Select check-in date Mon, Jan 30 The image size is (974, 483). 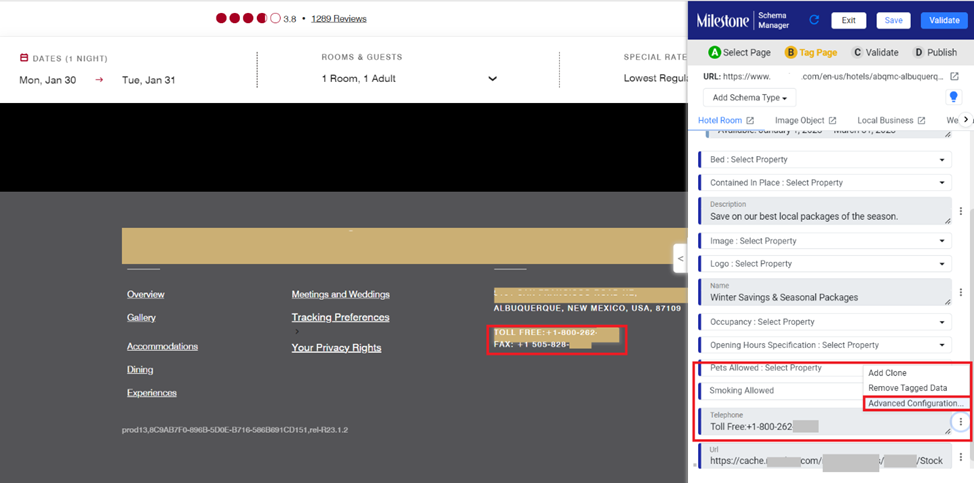click(x=48, y=80)
